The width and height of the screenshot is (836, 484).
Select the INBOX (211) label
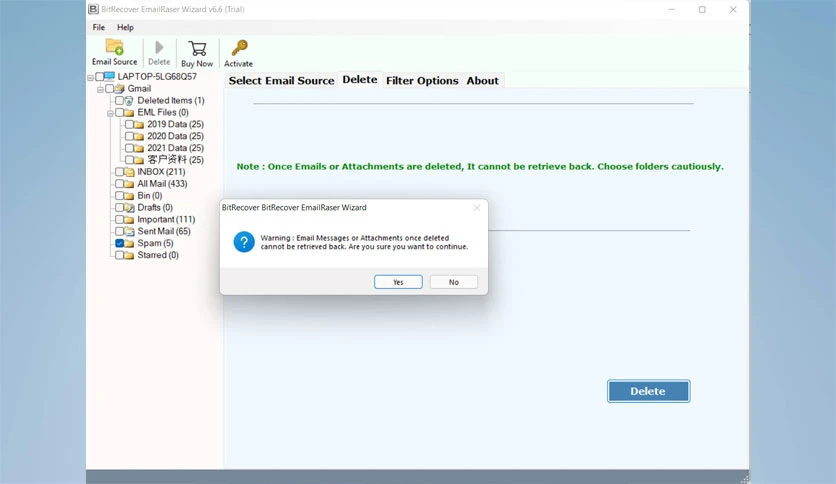(161, 172)
